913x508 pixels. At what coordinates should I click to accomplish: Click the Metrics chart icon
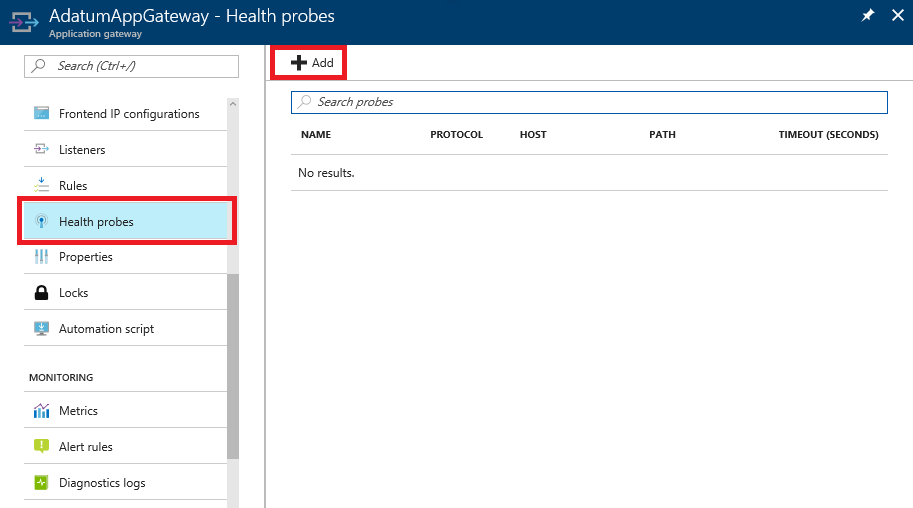41,411
